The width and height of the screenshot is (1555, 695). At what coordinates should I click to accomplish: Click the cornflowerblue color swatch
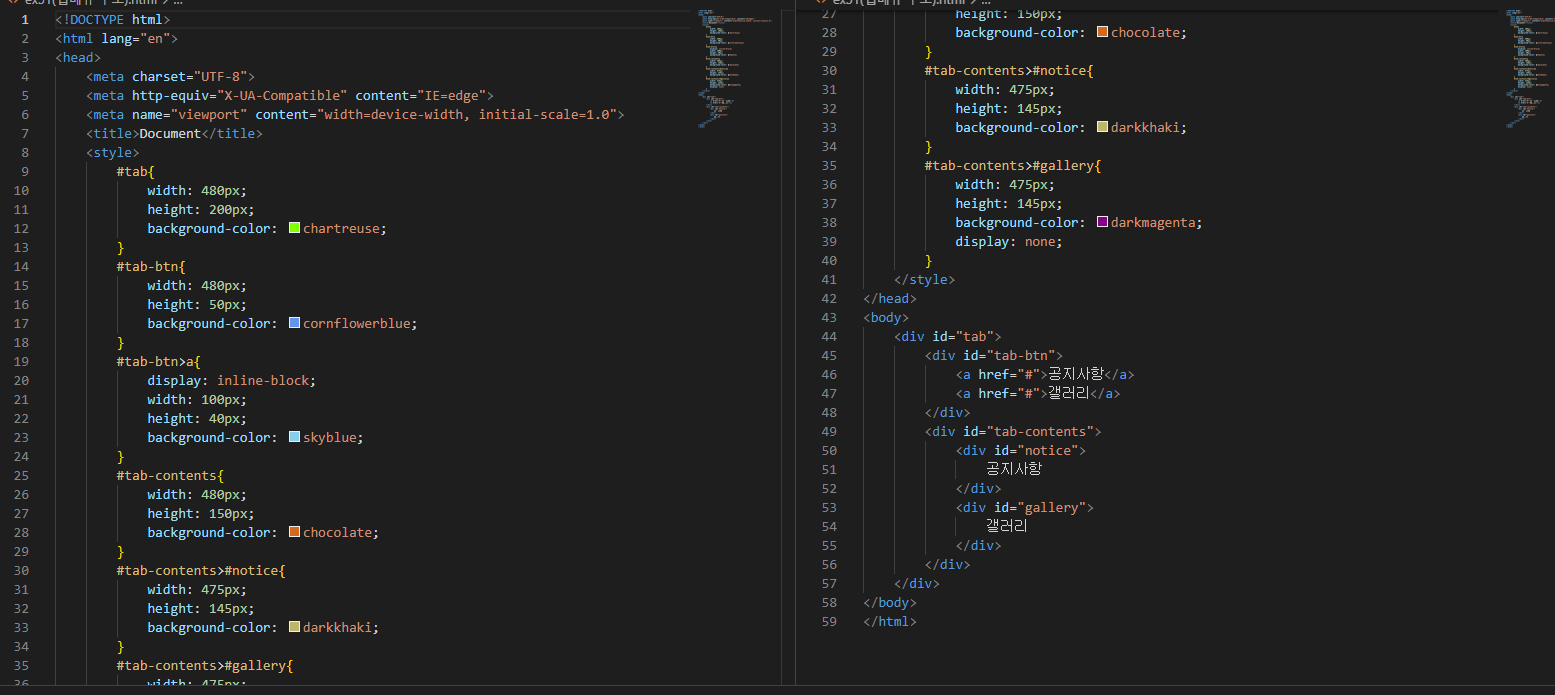[294, 323]
